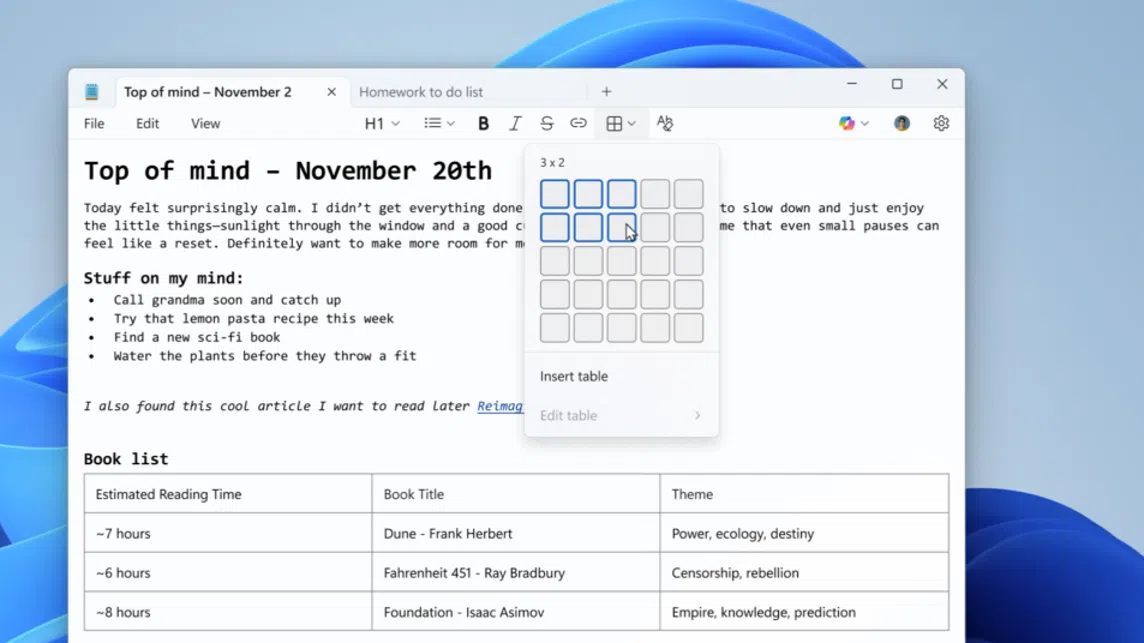Click Insert table option
This screenshot has width=1144, height=643.
click(x=574, y=377)
